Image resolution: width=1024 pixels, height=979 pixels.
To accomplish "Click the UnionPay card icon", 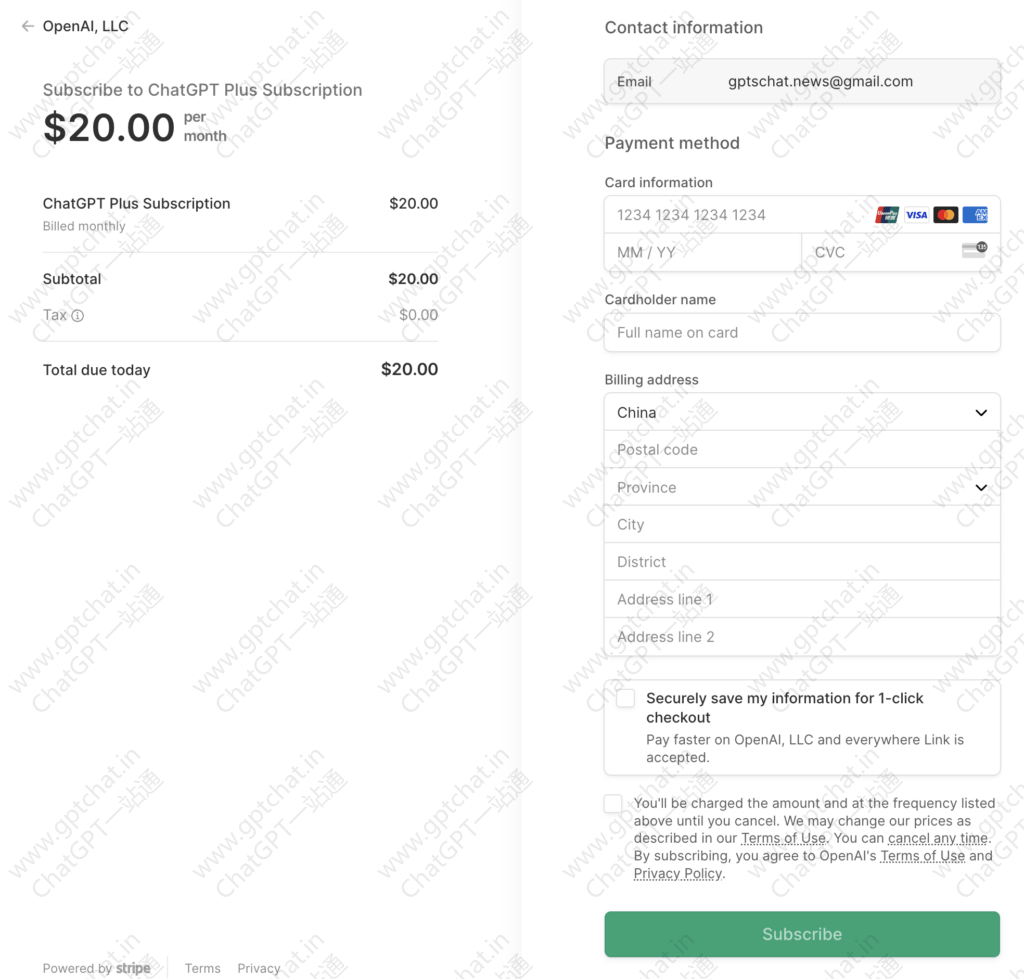I will tap(887, 215).
